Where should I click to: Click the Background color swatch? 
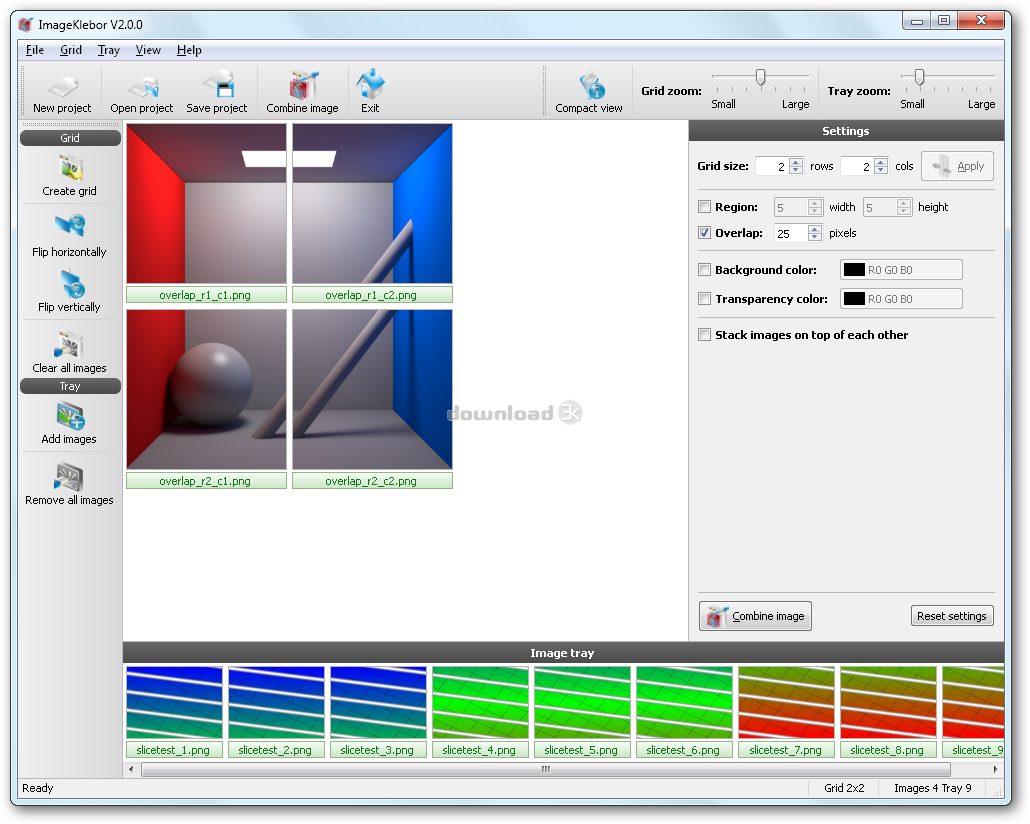tap(853, 270)
